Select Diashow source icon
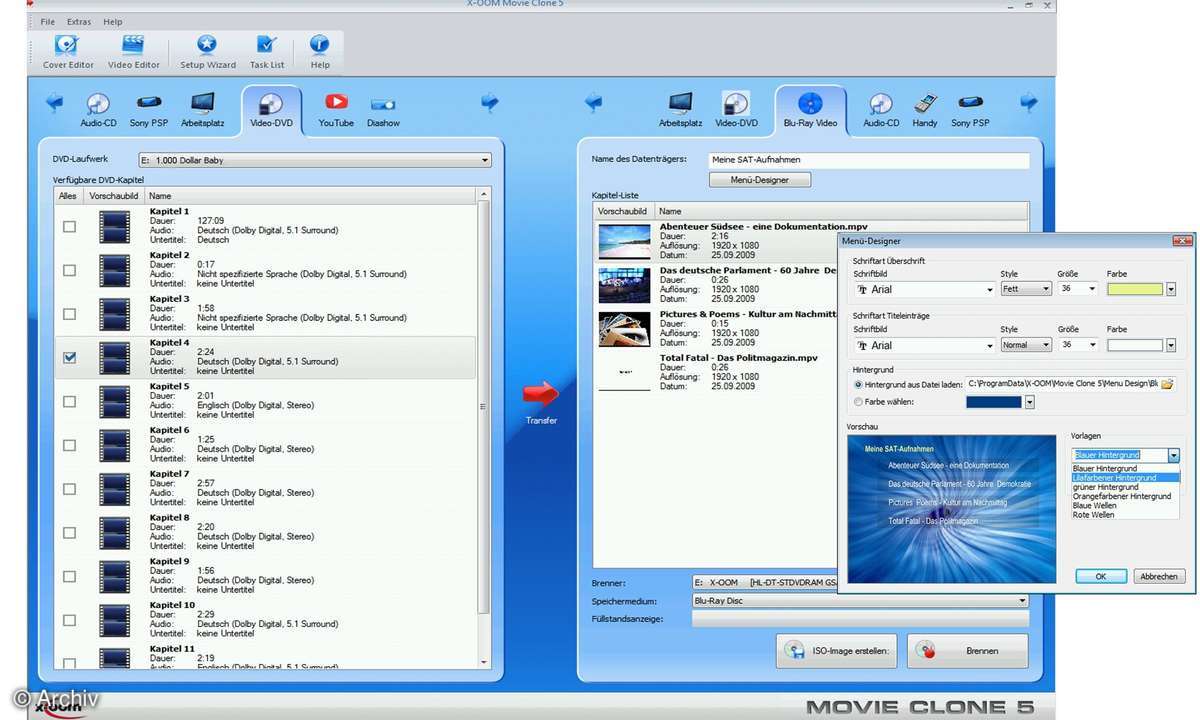The image size is (1200, 720). (383, 110)
